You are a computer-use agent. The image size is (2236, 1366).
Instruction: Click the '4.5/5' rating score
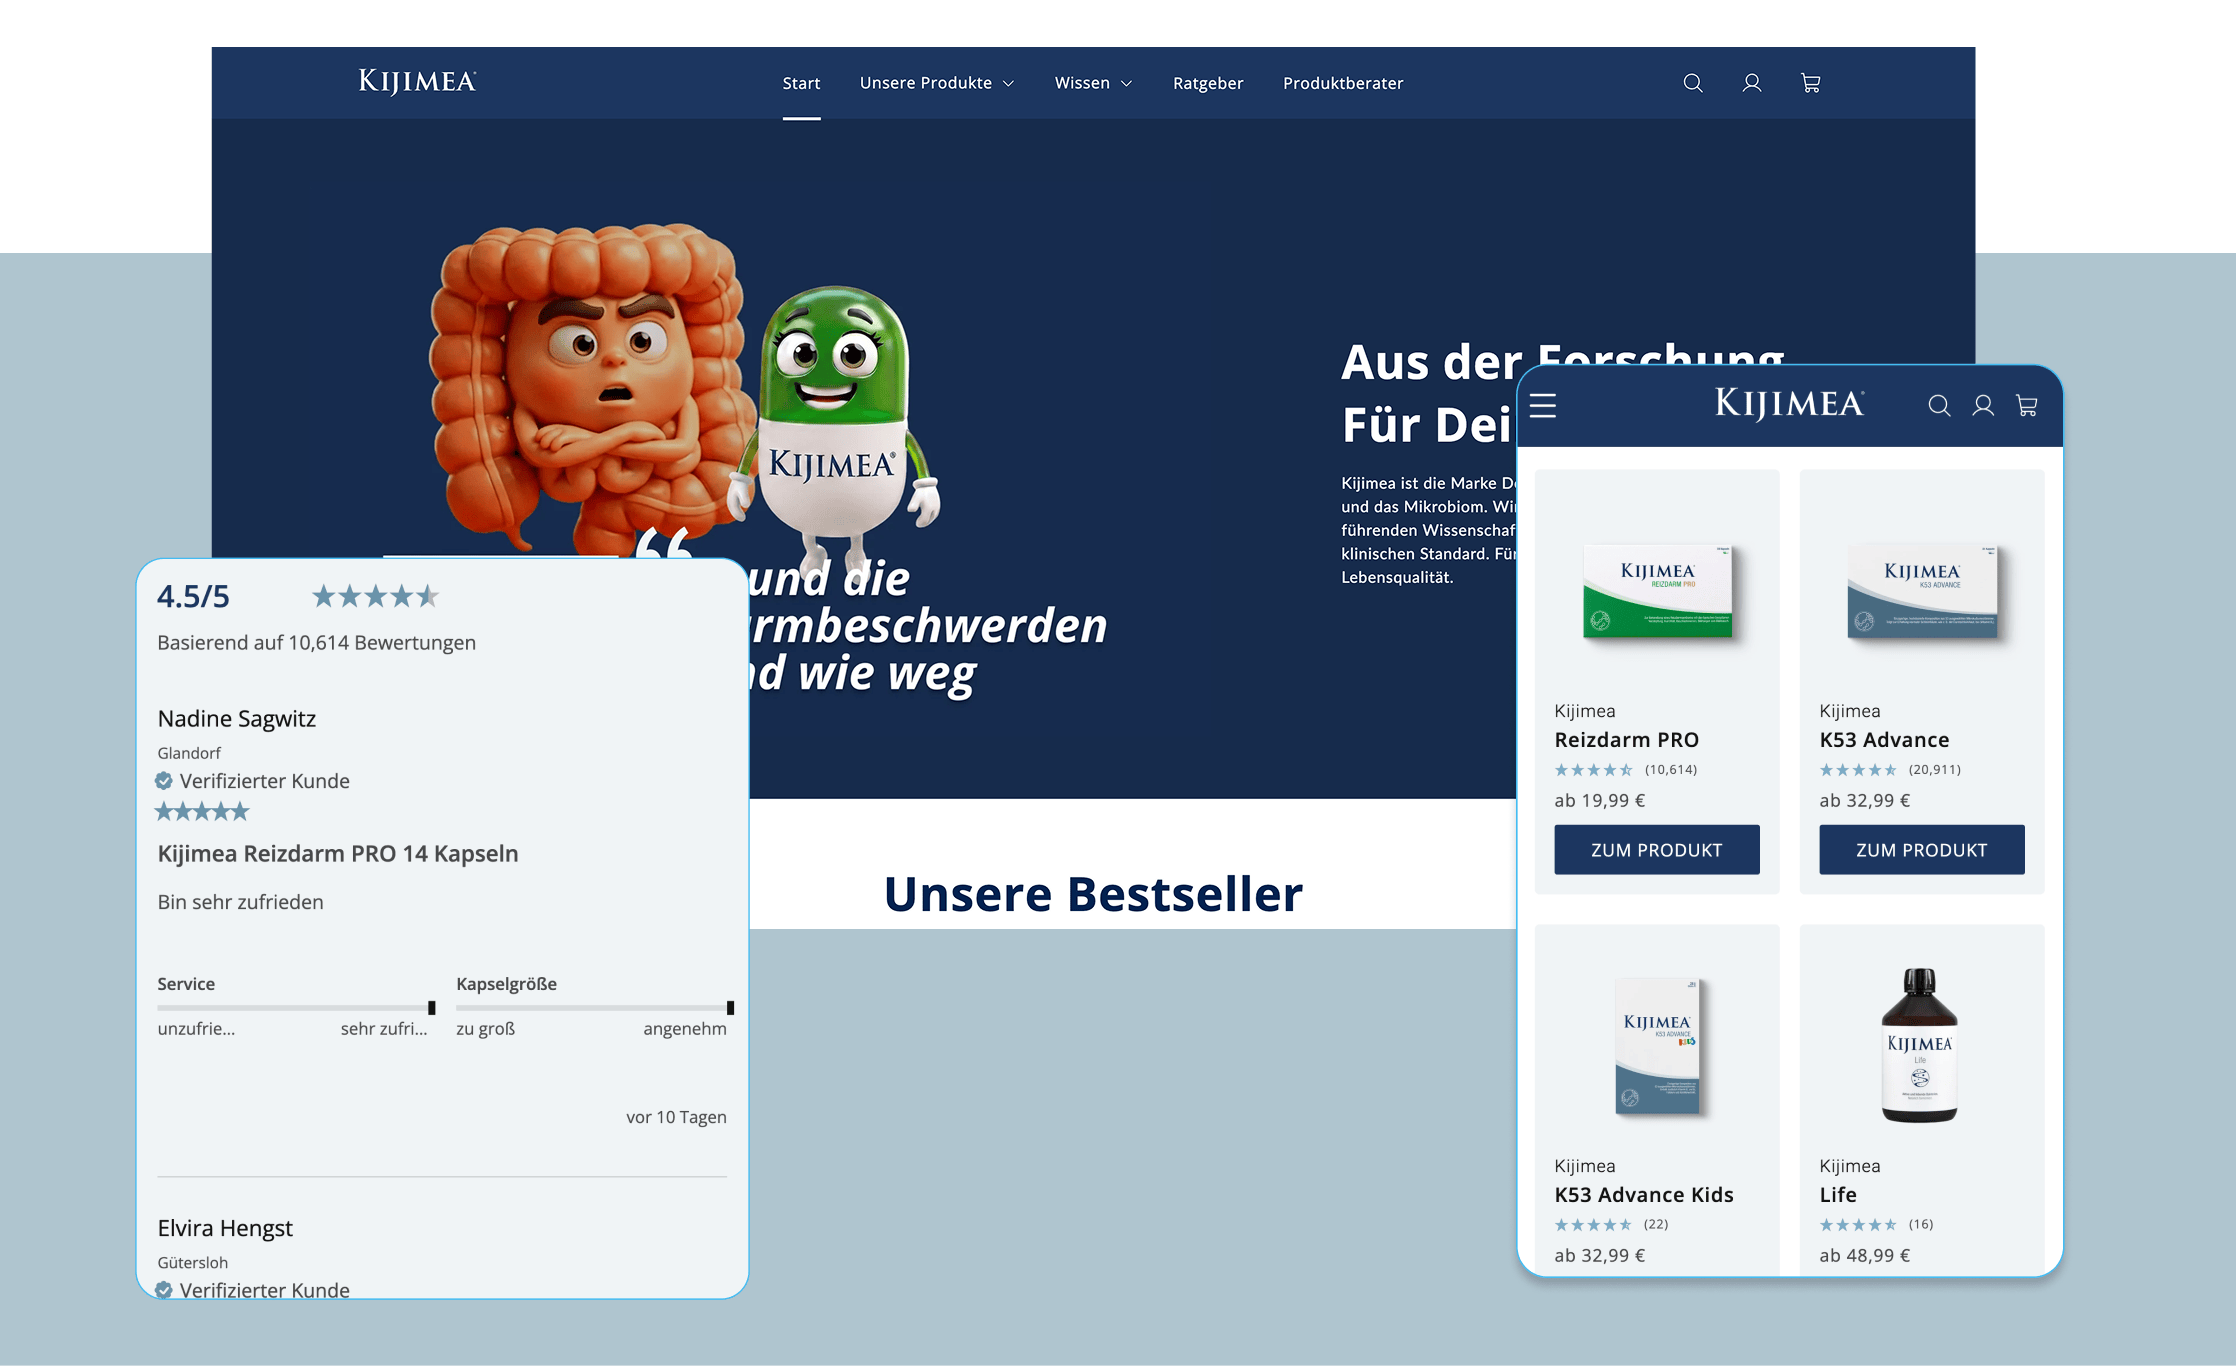(193, 596)
